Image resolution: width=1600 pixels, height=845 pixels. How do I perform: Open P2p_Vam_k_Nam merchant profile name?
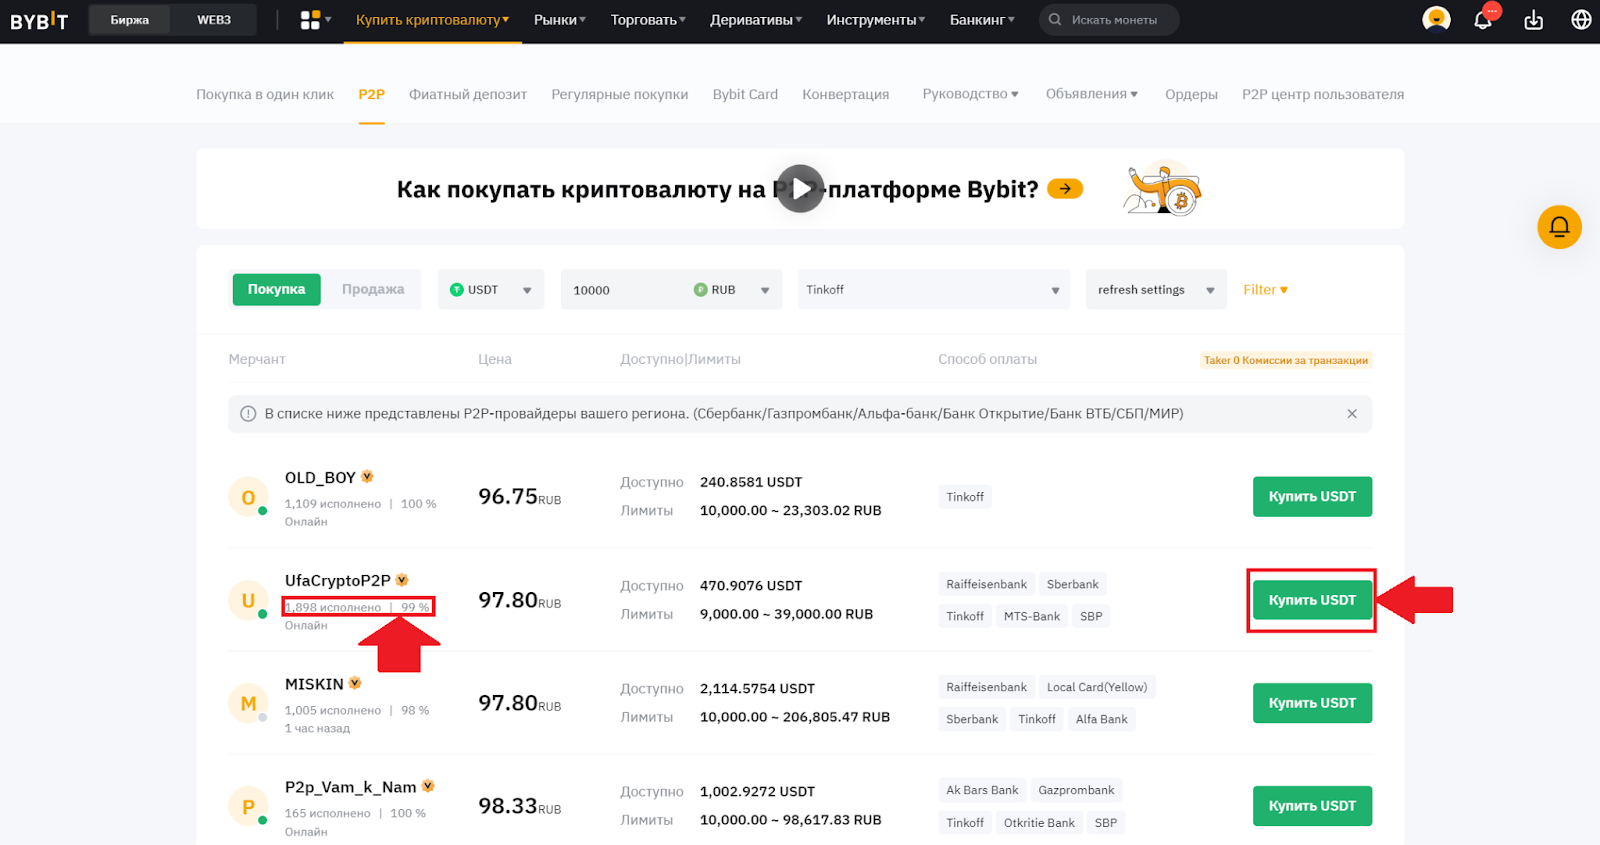351,787
